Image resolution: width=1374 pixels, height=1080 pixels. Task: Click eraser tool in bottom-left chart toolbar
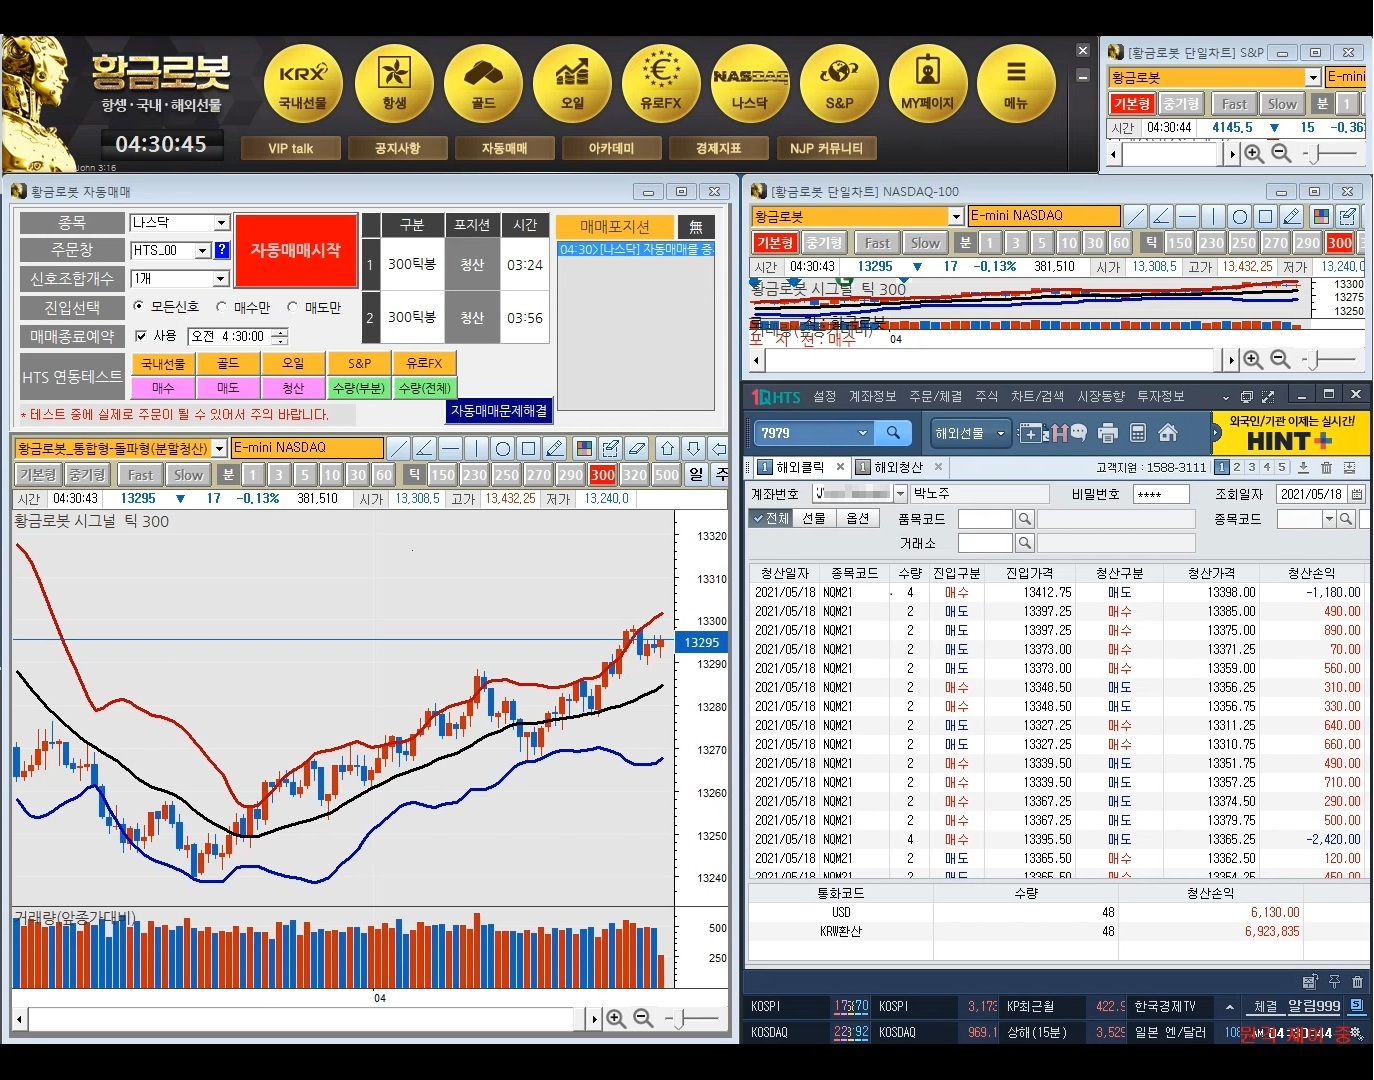click(x=637, y=448)
